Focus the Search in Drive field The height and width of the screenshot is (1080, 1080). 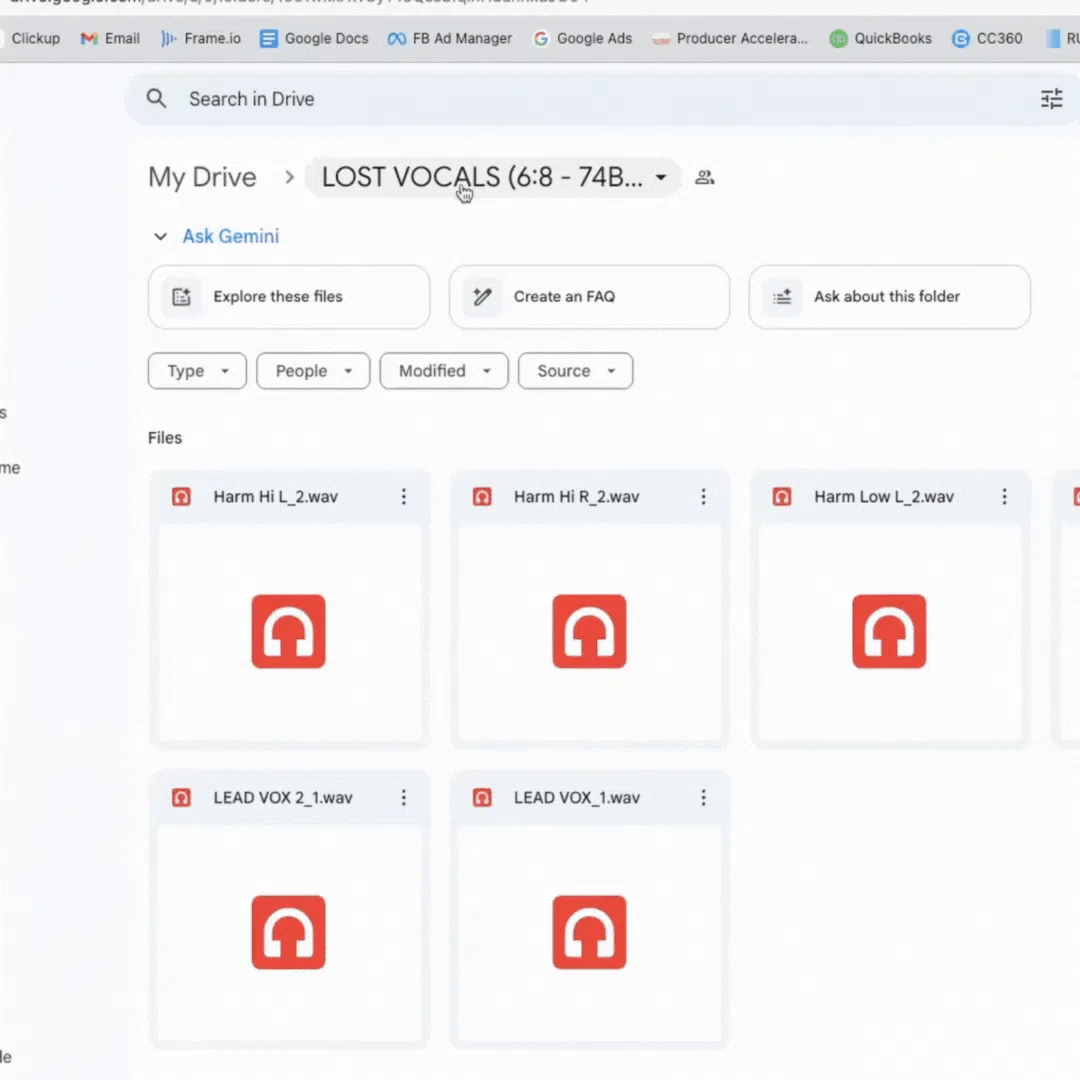tap(603, 99)
